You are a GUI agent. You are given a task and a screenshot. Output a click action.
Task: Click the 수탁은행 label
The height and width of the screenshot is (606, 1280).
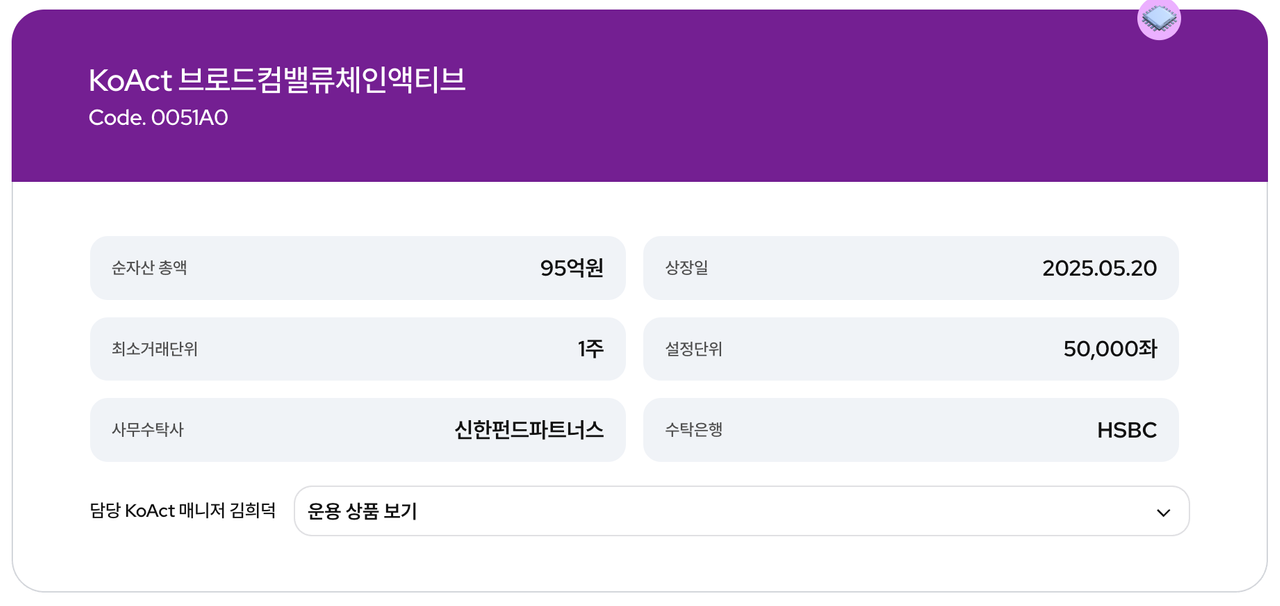(x=693, y=430)
